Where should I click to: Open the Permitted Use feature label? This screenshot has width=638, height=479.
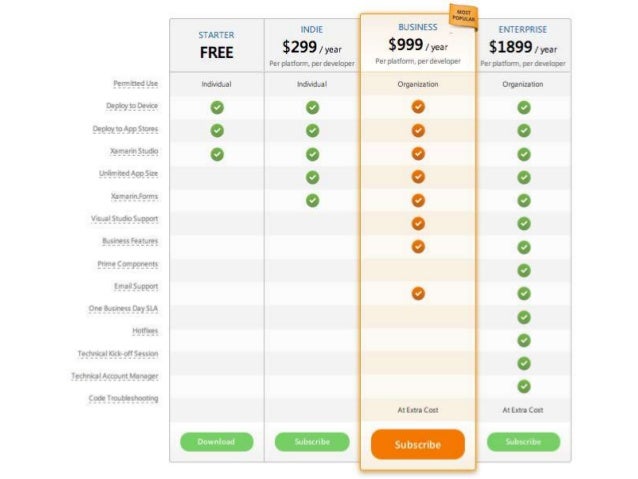(135, 83)
